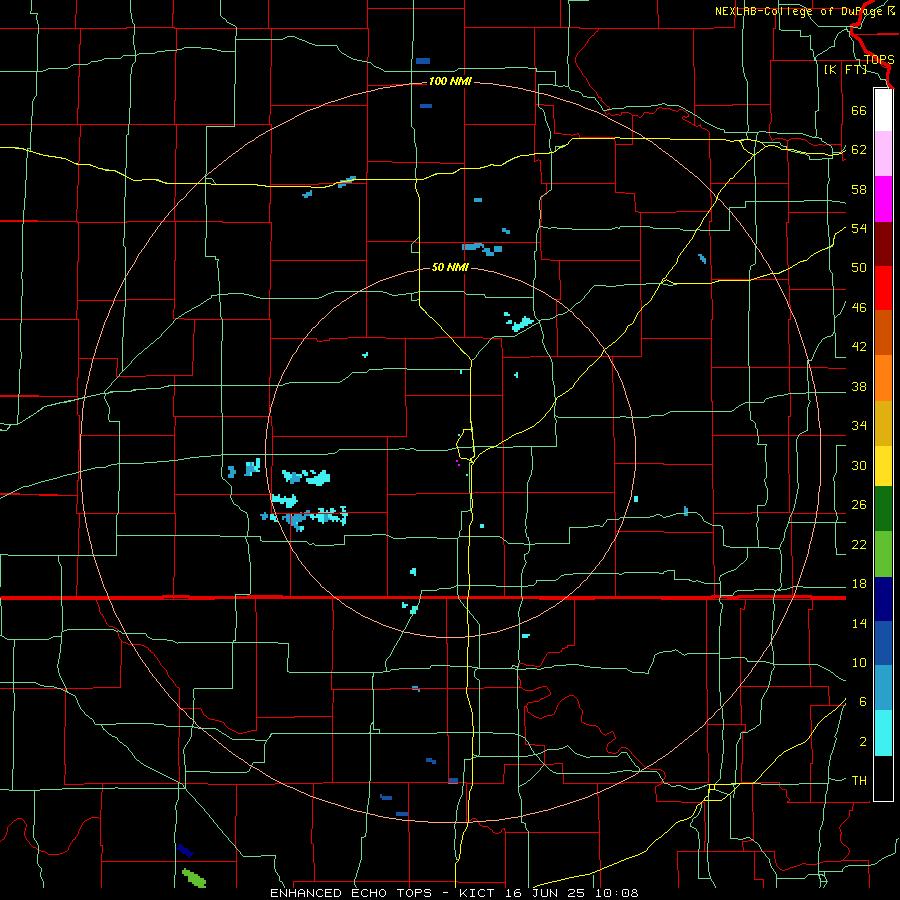Click the bright red 50 kft legend color

tap(883, 288)
